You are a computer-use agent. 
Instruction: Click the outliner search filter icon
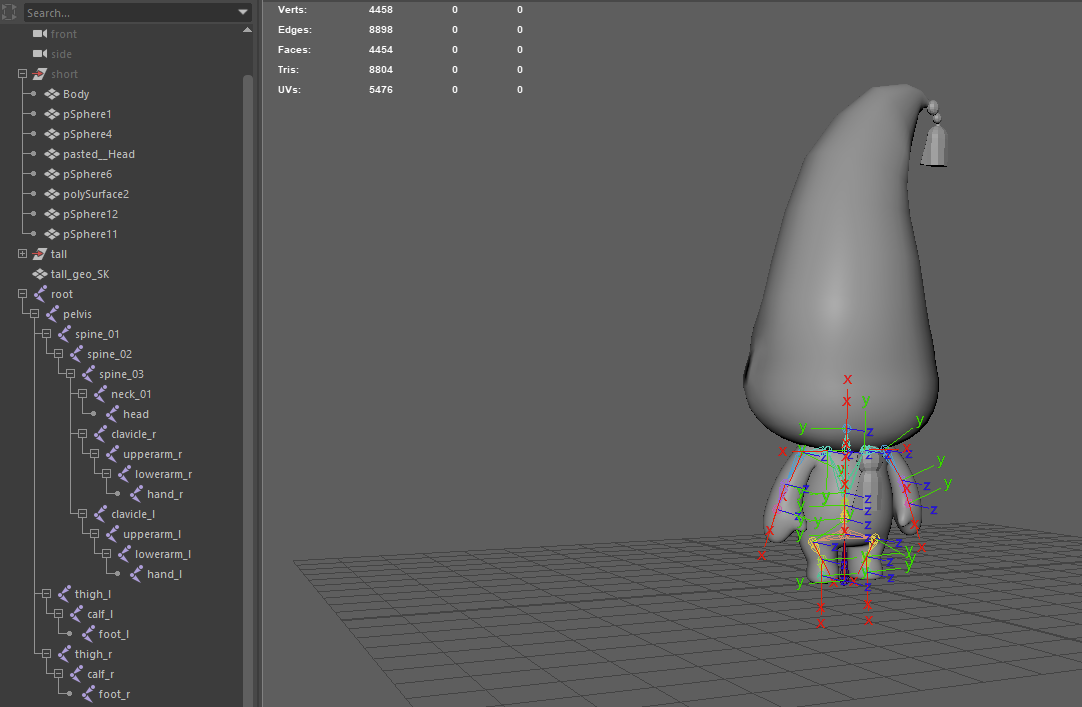(x=9, y=12)
